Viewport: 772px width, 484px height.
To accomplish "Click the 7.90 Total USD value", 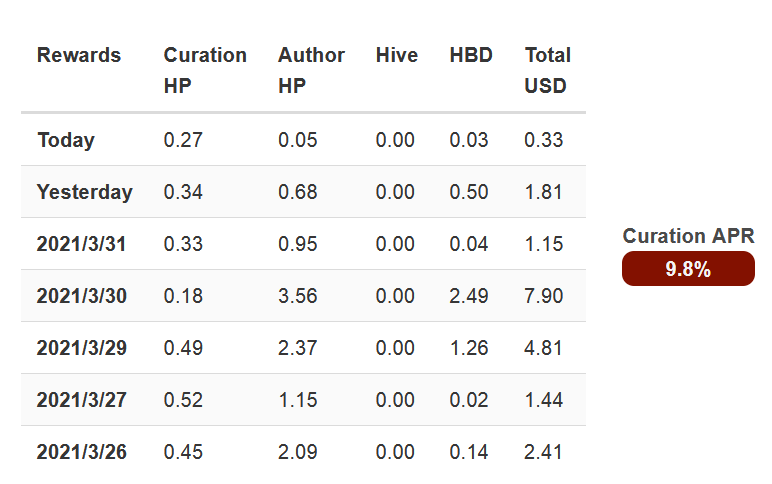I will pyautogui.click(x=544, y=296).
